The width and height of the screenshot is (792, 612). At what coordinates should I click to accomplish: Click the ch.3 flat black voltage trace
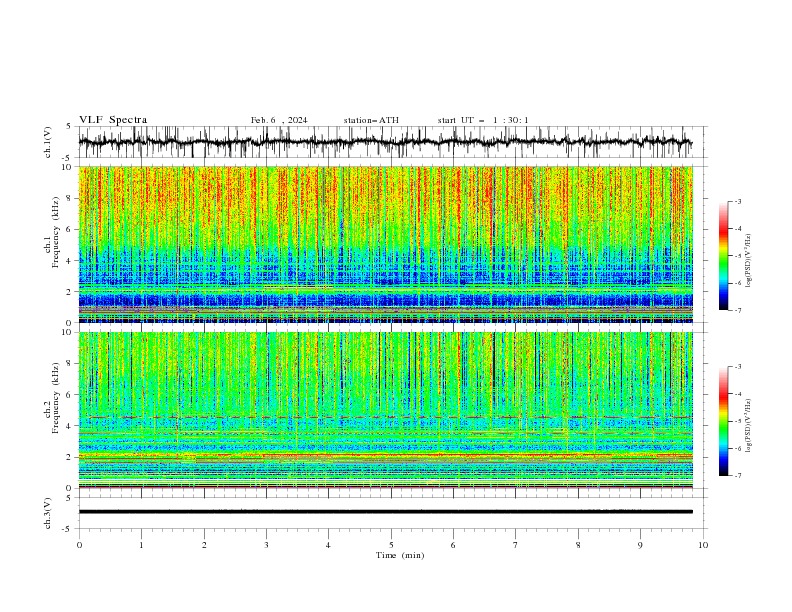click(x=385, y=512)
